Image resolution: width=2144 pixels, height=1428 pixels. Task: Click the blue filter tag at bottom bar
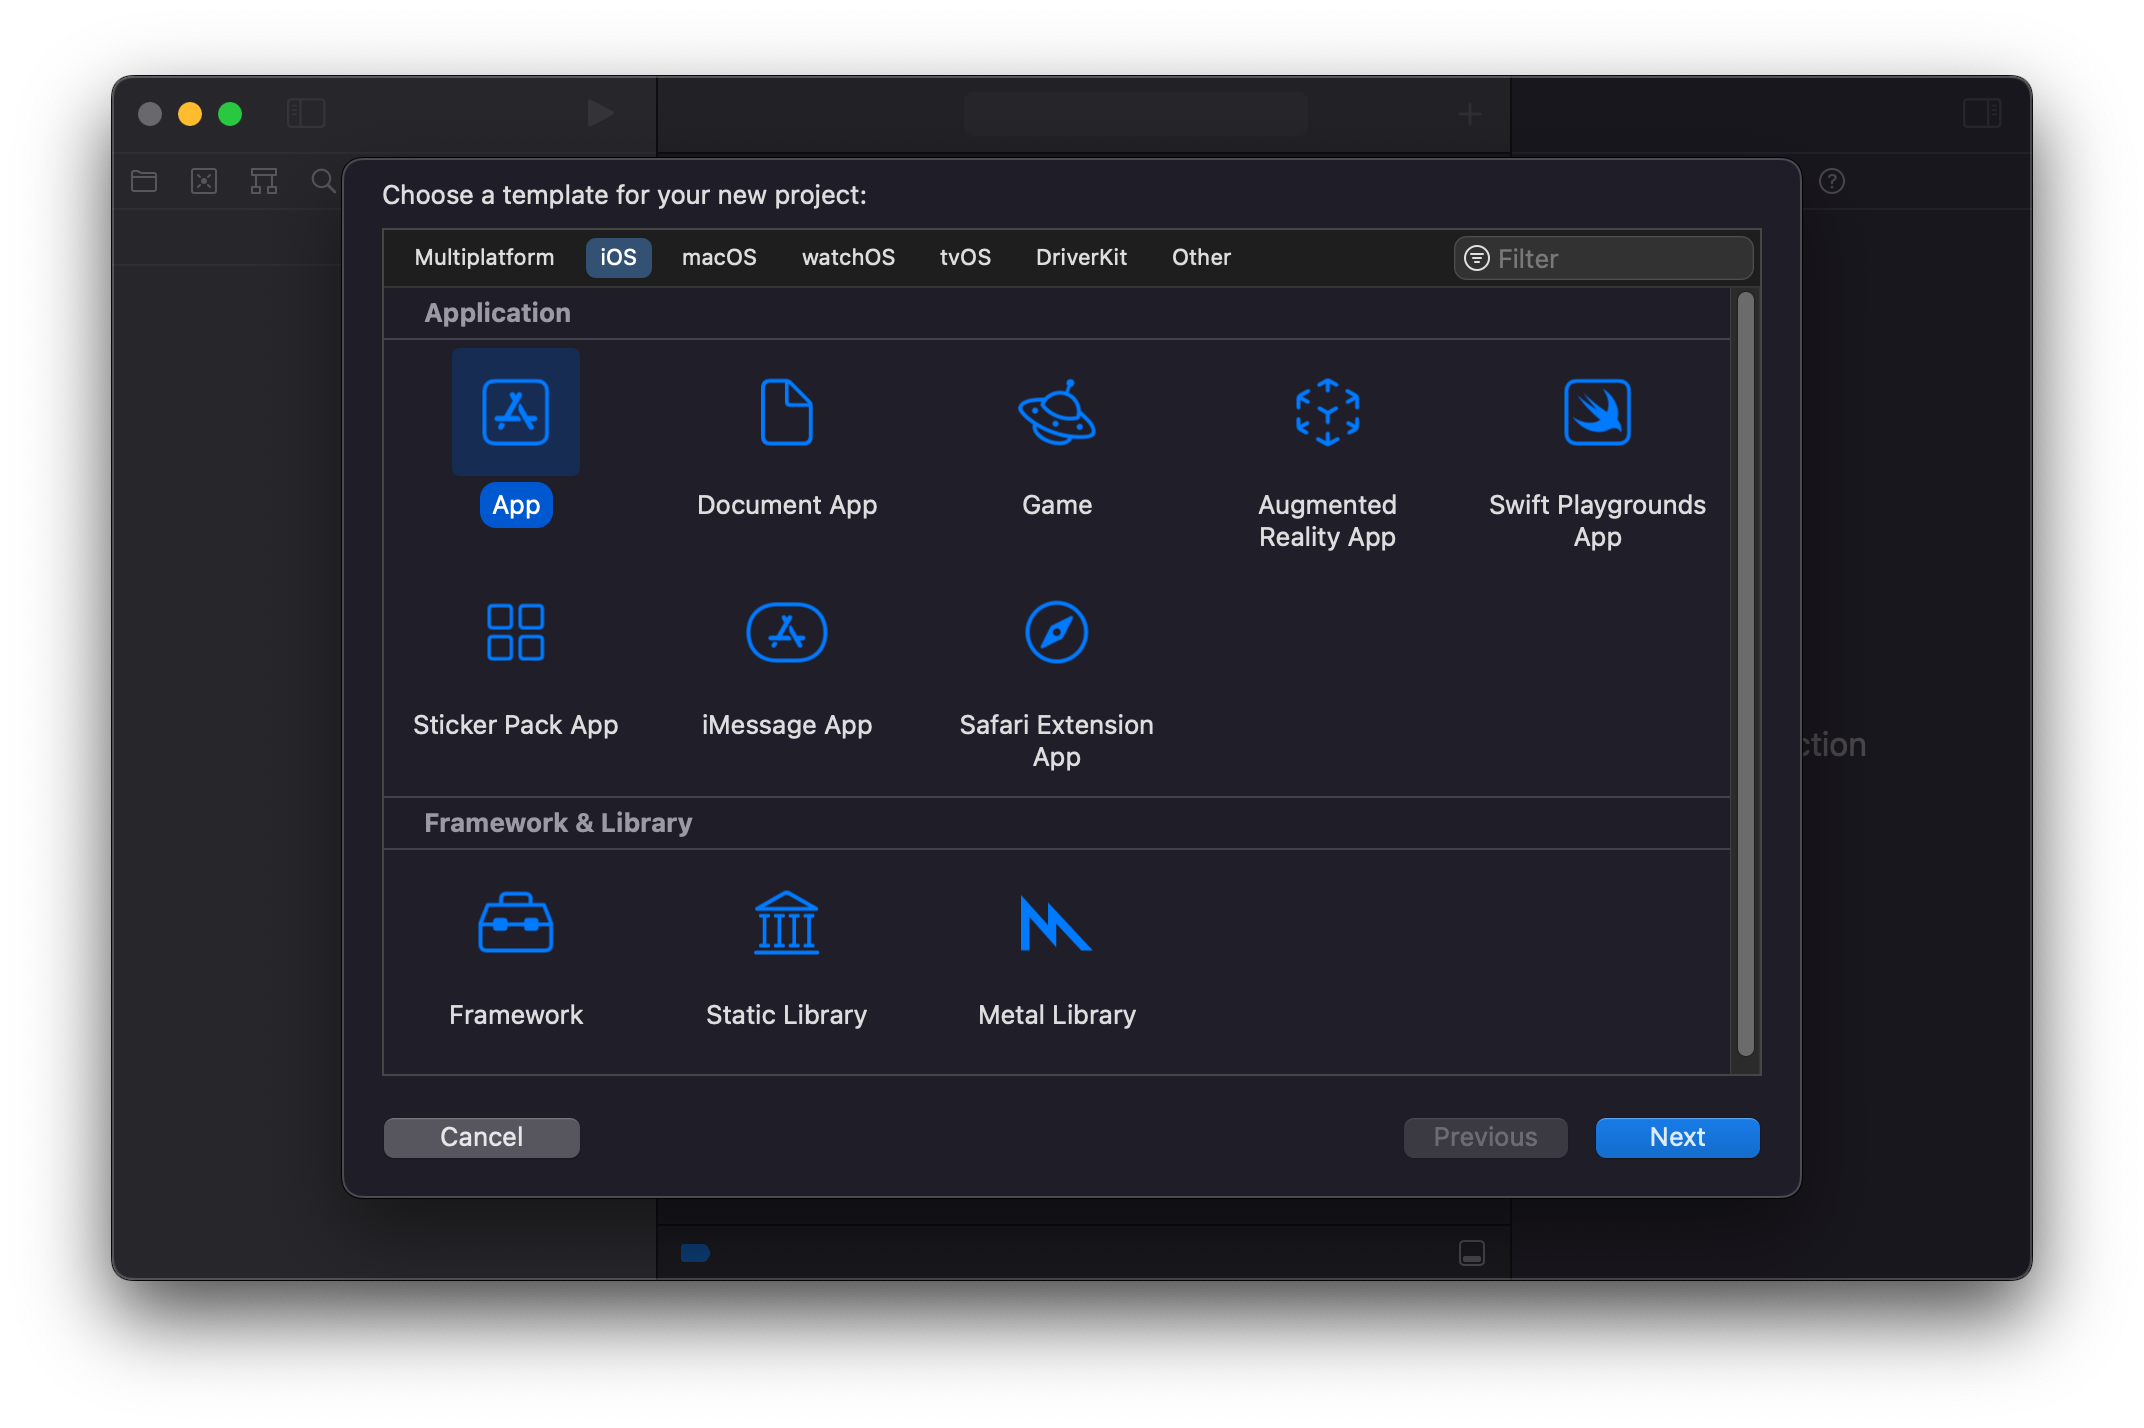tap(695, 1253)
